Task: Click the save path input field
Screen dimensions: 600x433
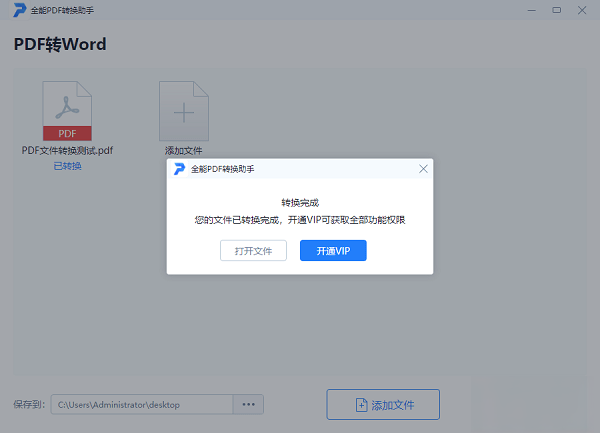Action: [142, 404]
